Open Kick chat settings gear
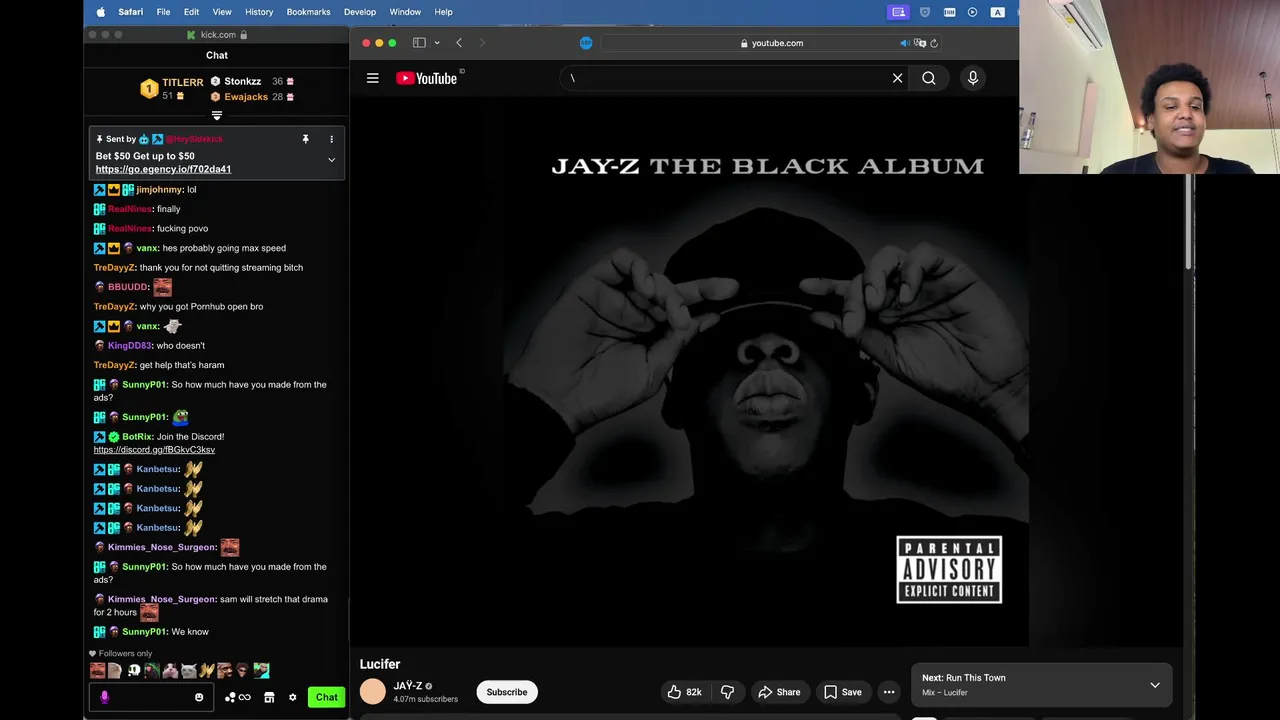Screen dimensions: 1280x720 pyautogui.click(x=292, y=697)
